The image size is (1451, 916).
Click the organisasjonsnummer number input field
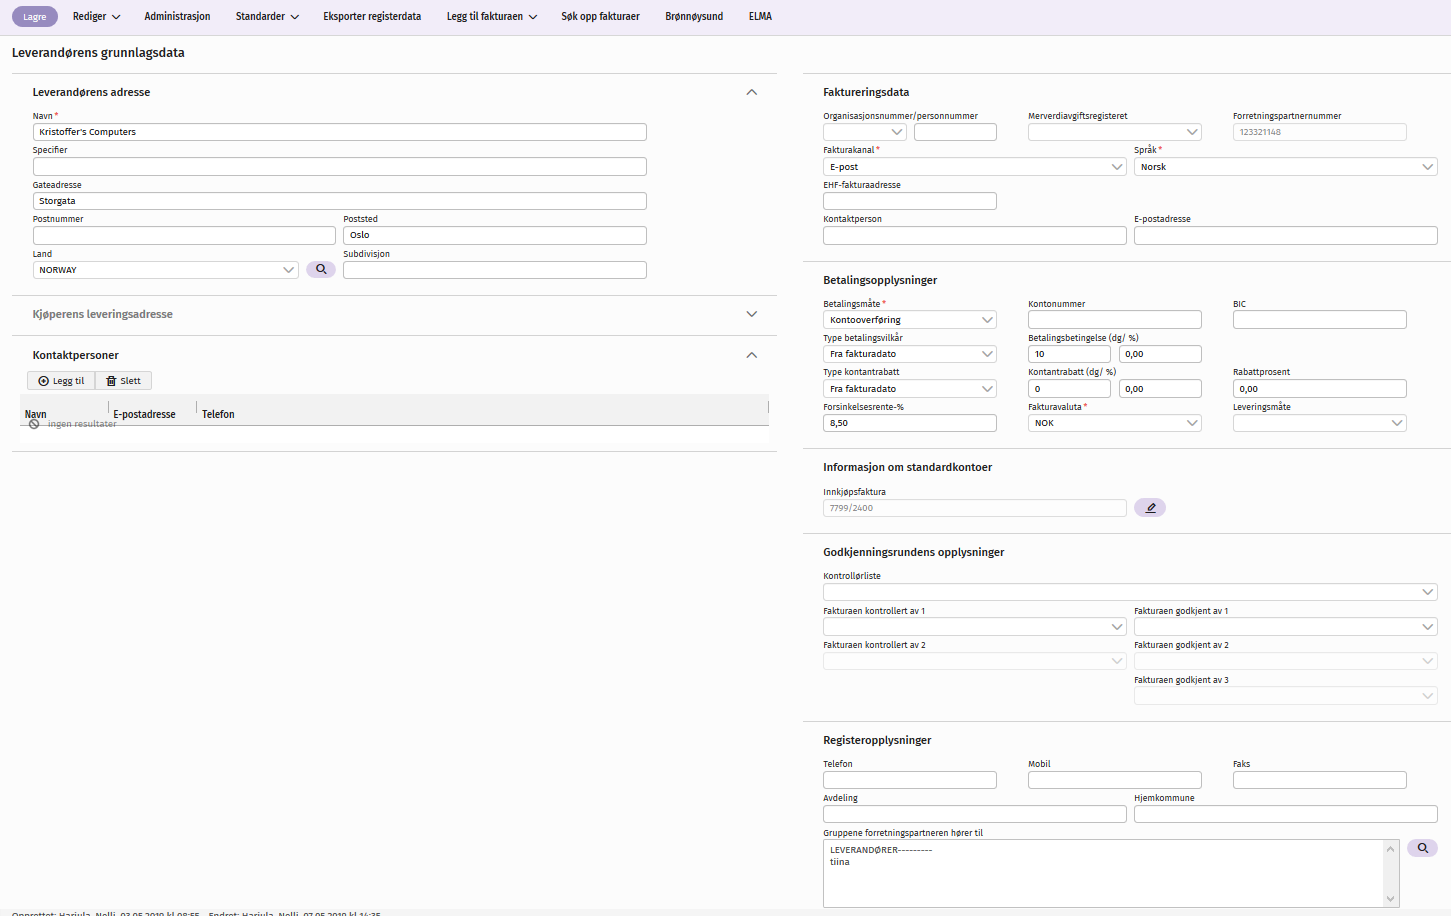pos(955,132)
